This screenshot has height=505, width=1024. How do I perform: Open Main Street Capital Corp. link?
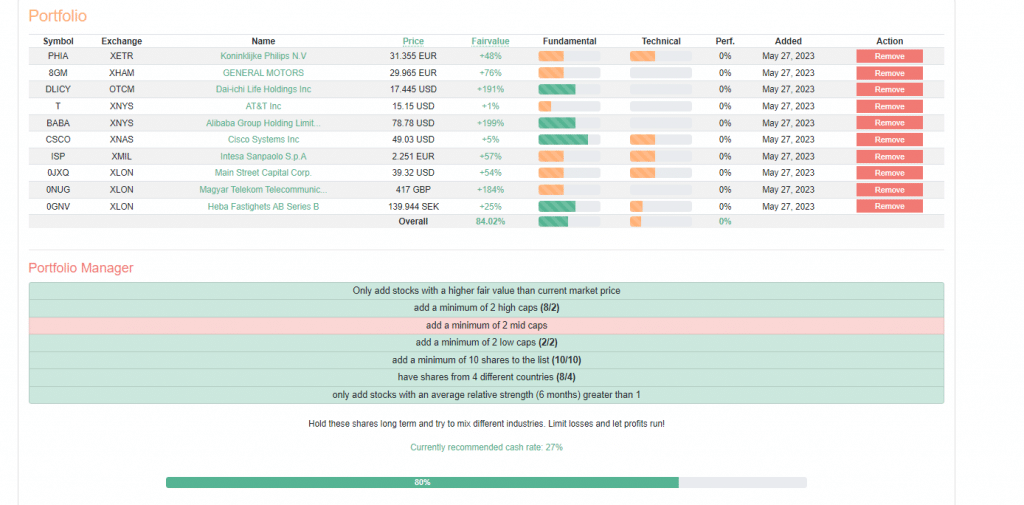pyautogui.click(x=263, y=173)
